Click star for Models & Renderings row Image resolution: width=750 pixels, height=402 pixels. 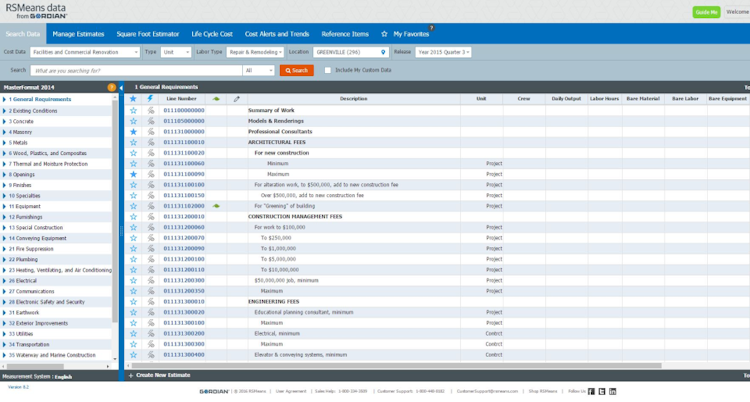pos(133,121)
